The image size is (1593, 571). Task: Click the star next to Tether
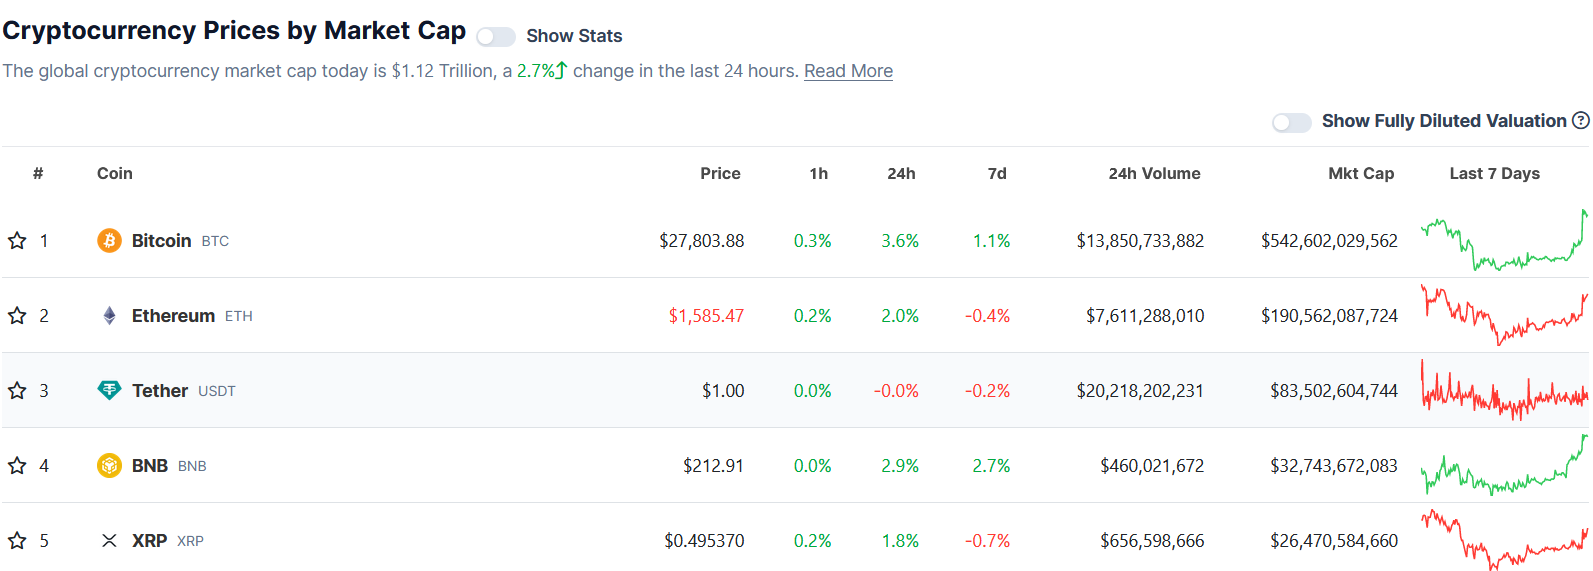click(x=17, y=391)
